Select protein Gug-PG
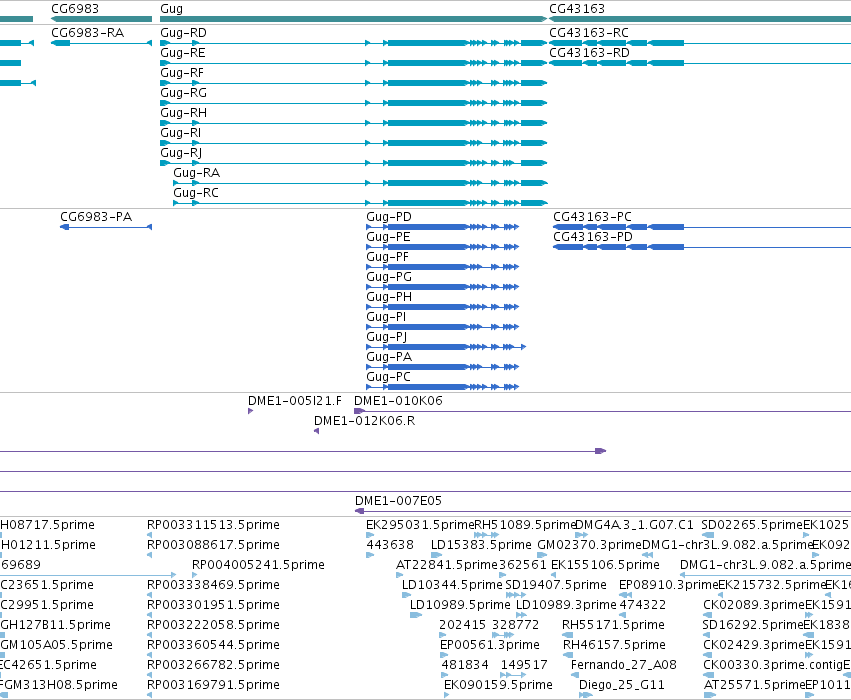This screenshot has height=700, width=851. tap(389, 277)
